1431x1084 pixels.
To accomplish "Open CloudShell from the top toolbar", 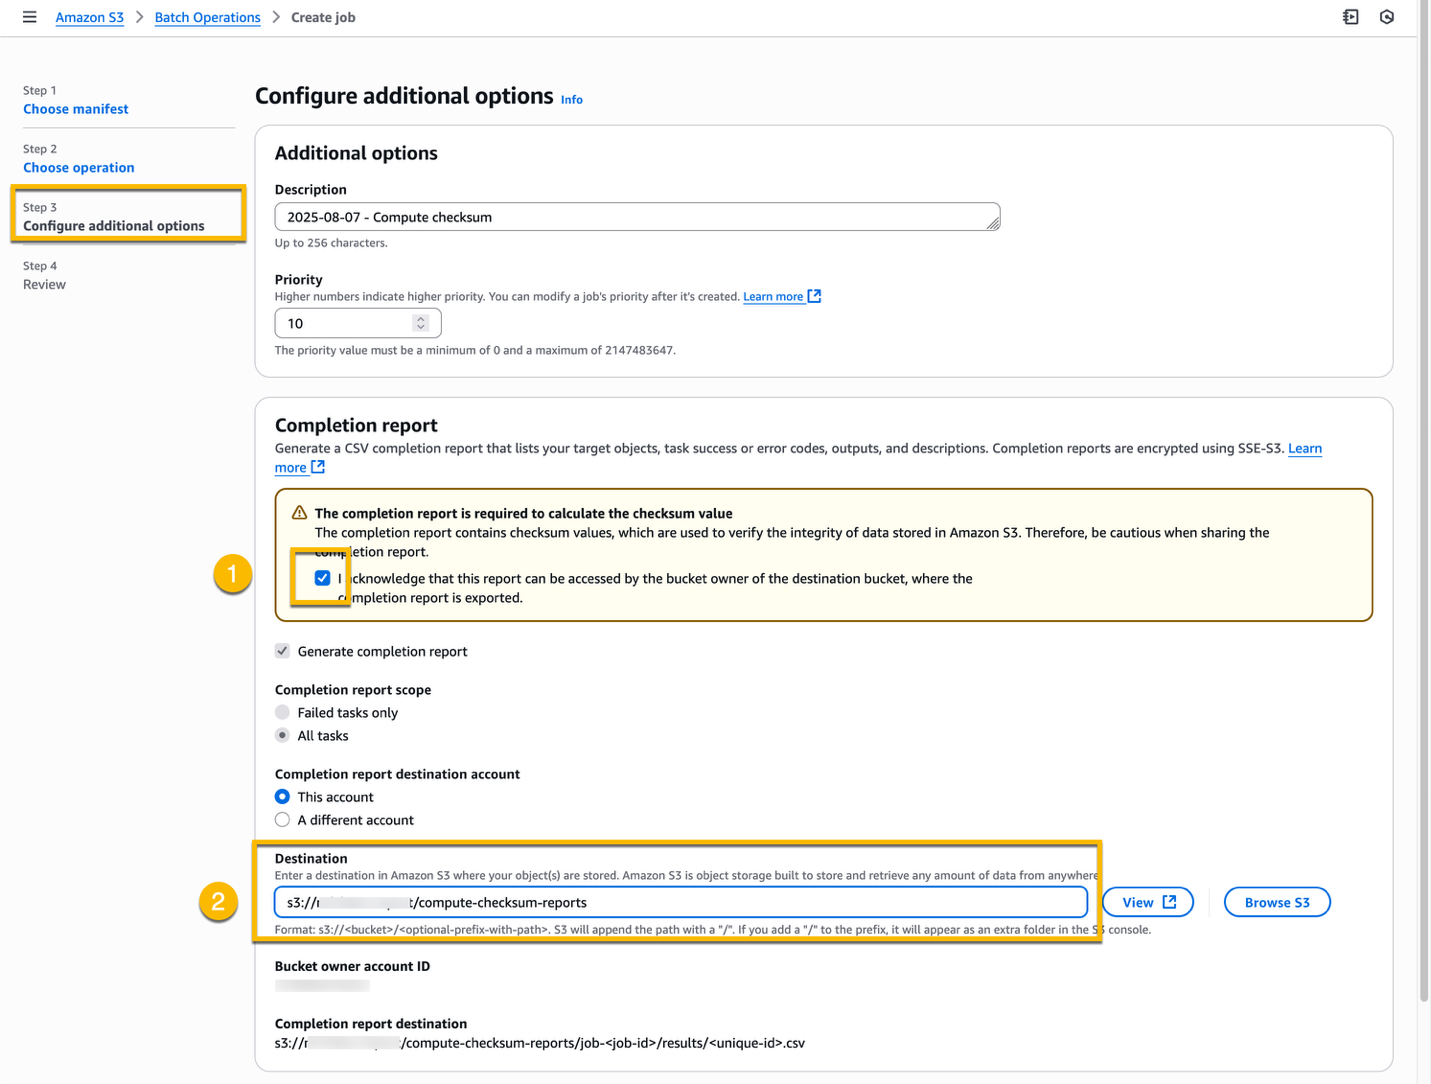I will pos(1386,17).
